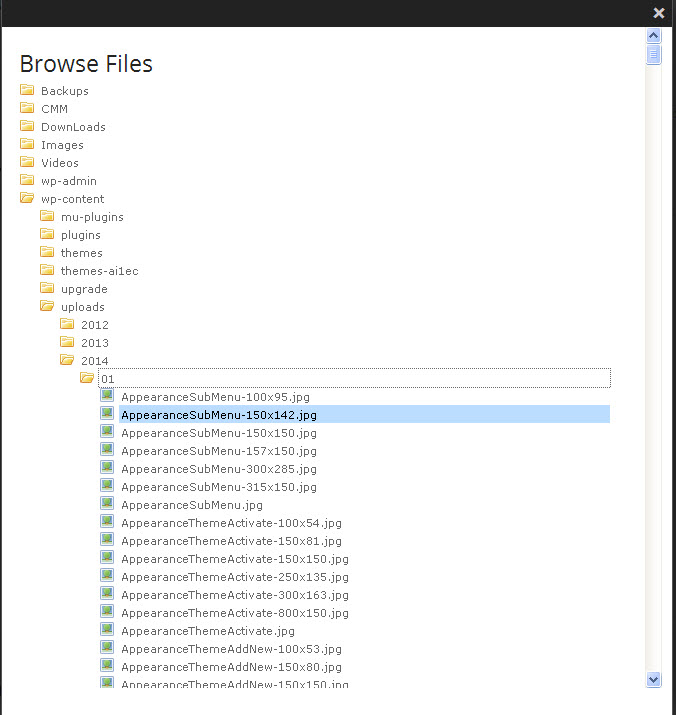Image resolution: width=676 pixels, height=715 pixels.
Task: Expand the 2013 folder
Action: point(67,342)
